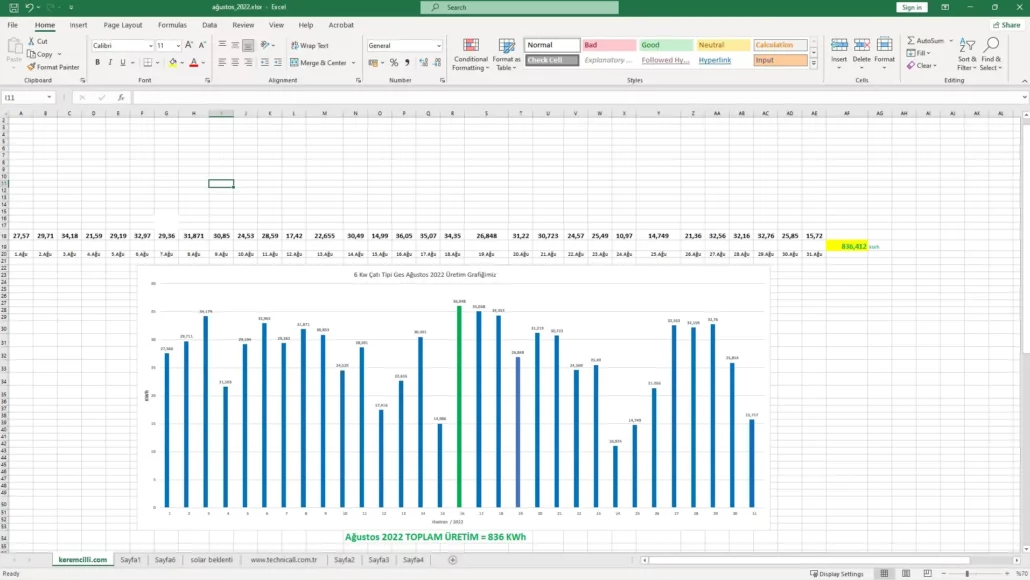Switch to Page Layout view in status bar

pyautogui.click(x=906, y=573)
